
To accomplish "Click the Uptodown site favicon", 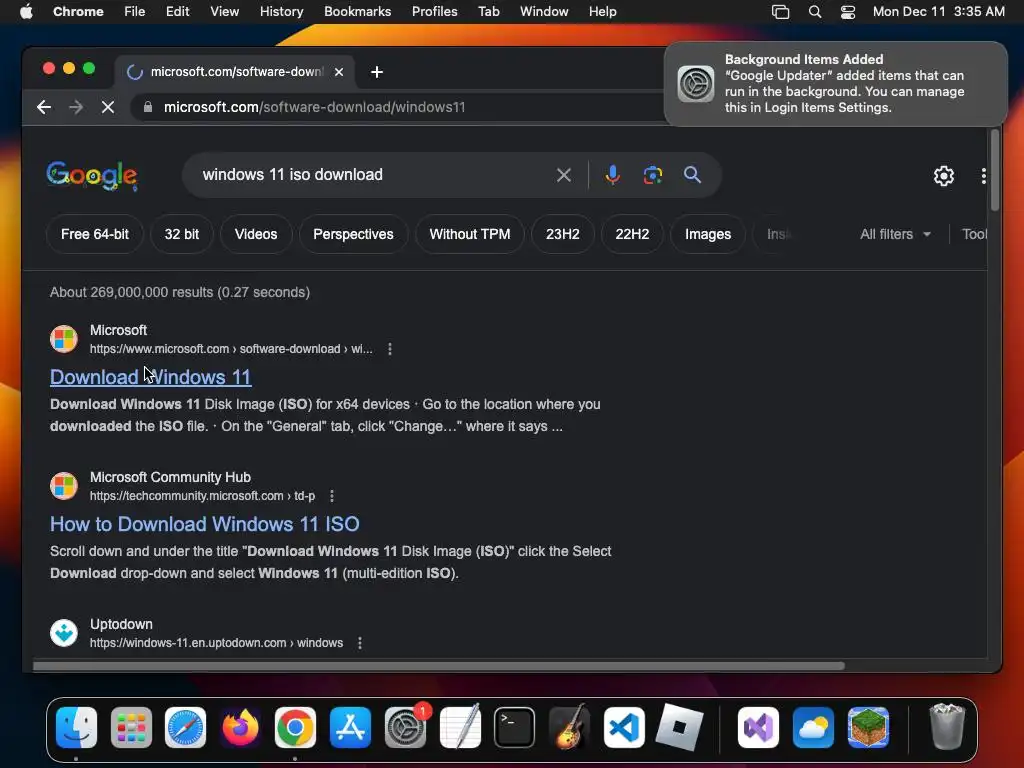I will (64, 633).
